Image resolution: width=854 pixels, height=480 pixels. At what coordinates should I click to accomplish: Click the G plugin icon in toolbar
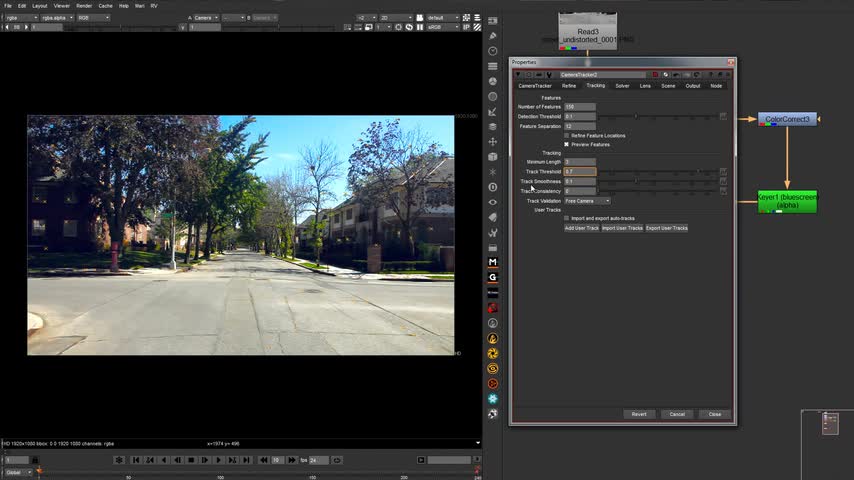pos(493,277)
